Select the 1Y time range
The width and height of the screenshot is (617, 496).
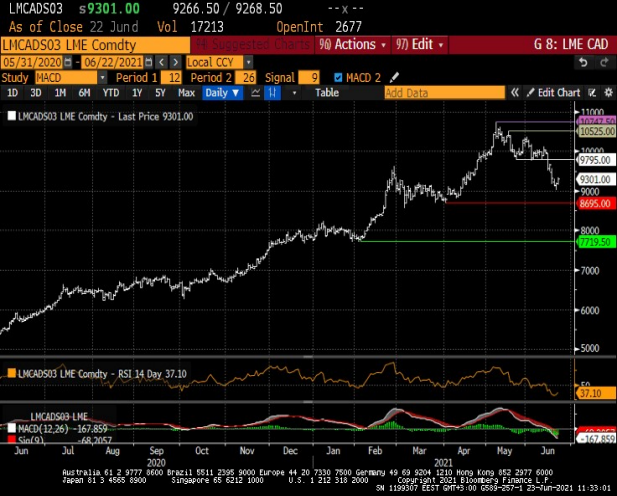(x=137, y=93)
